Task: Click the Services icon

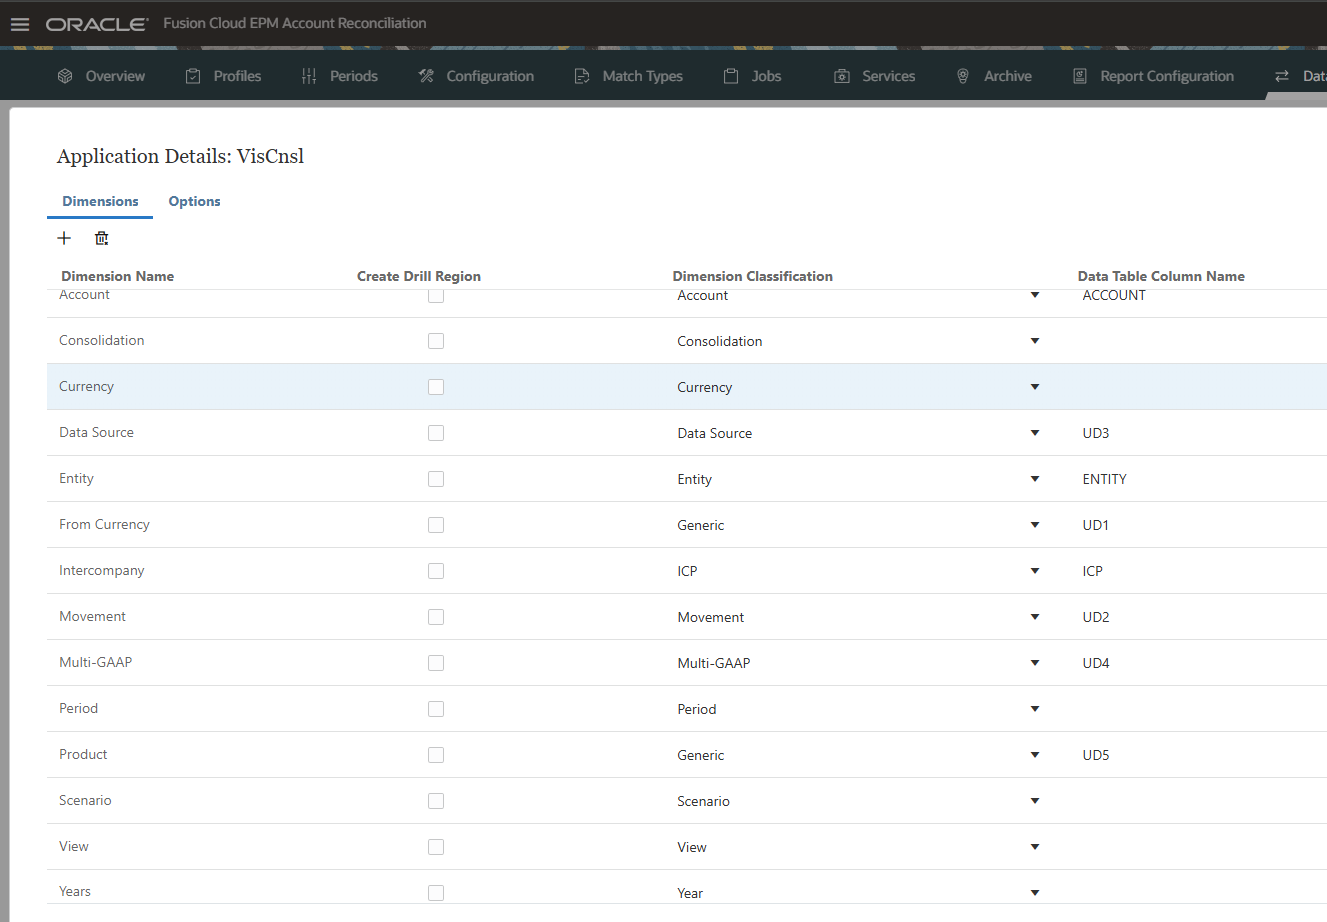Action: click(842, 76)
